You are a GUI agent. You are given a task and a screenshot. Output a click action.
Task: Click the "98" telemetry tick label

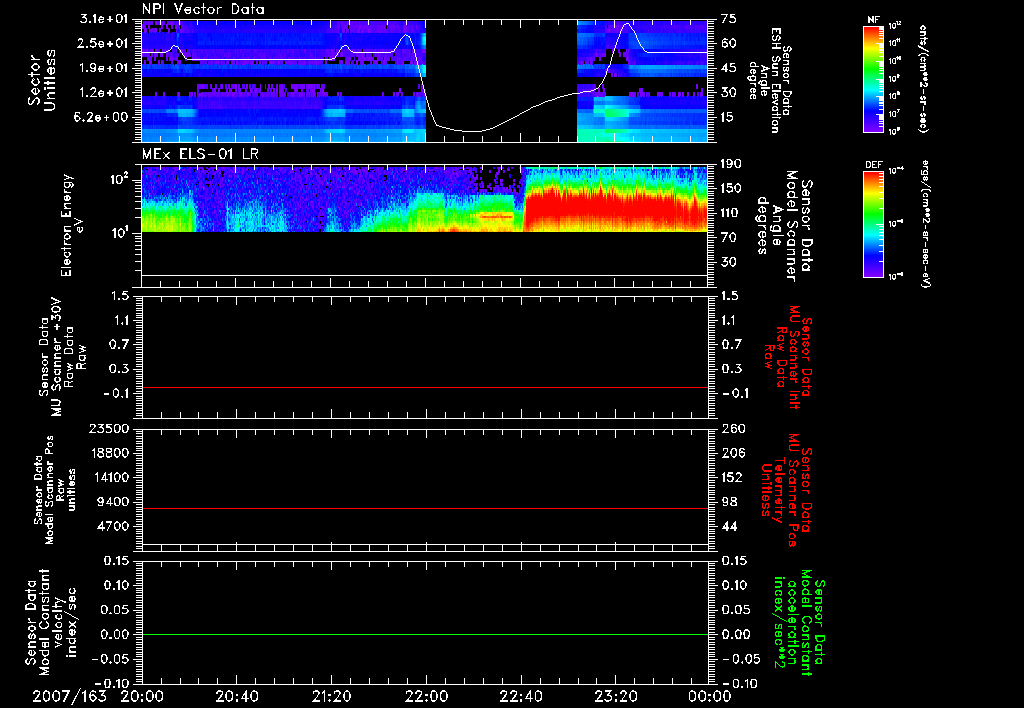point(729,502)
